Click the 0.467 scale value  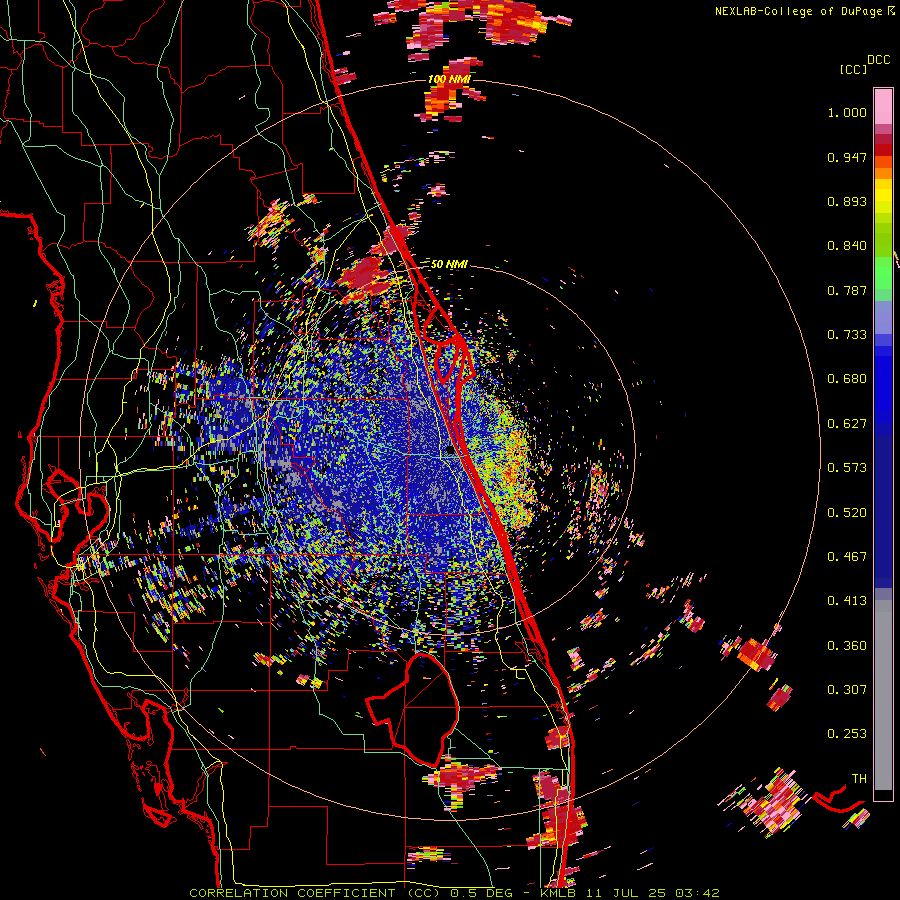[x=847, y=557]
